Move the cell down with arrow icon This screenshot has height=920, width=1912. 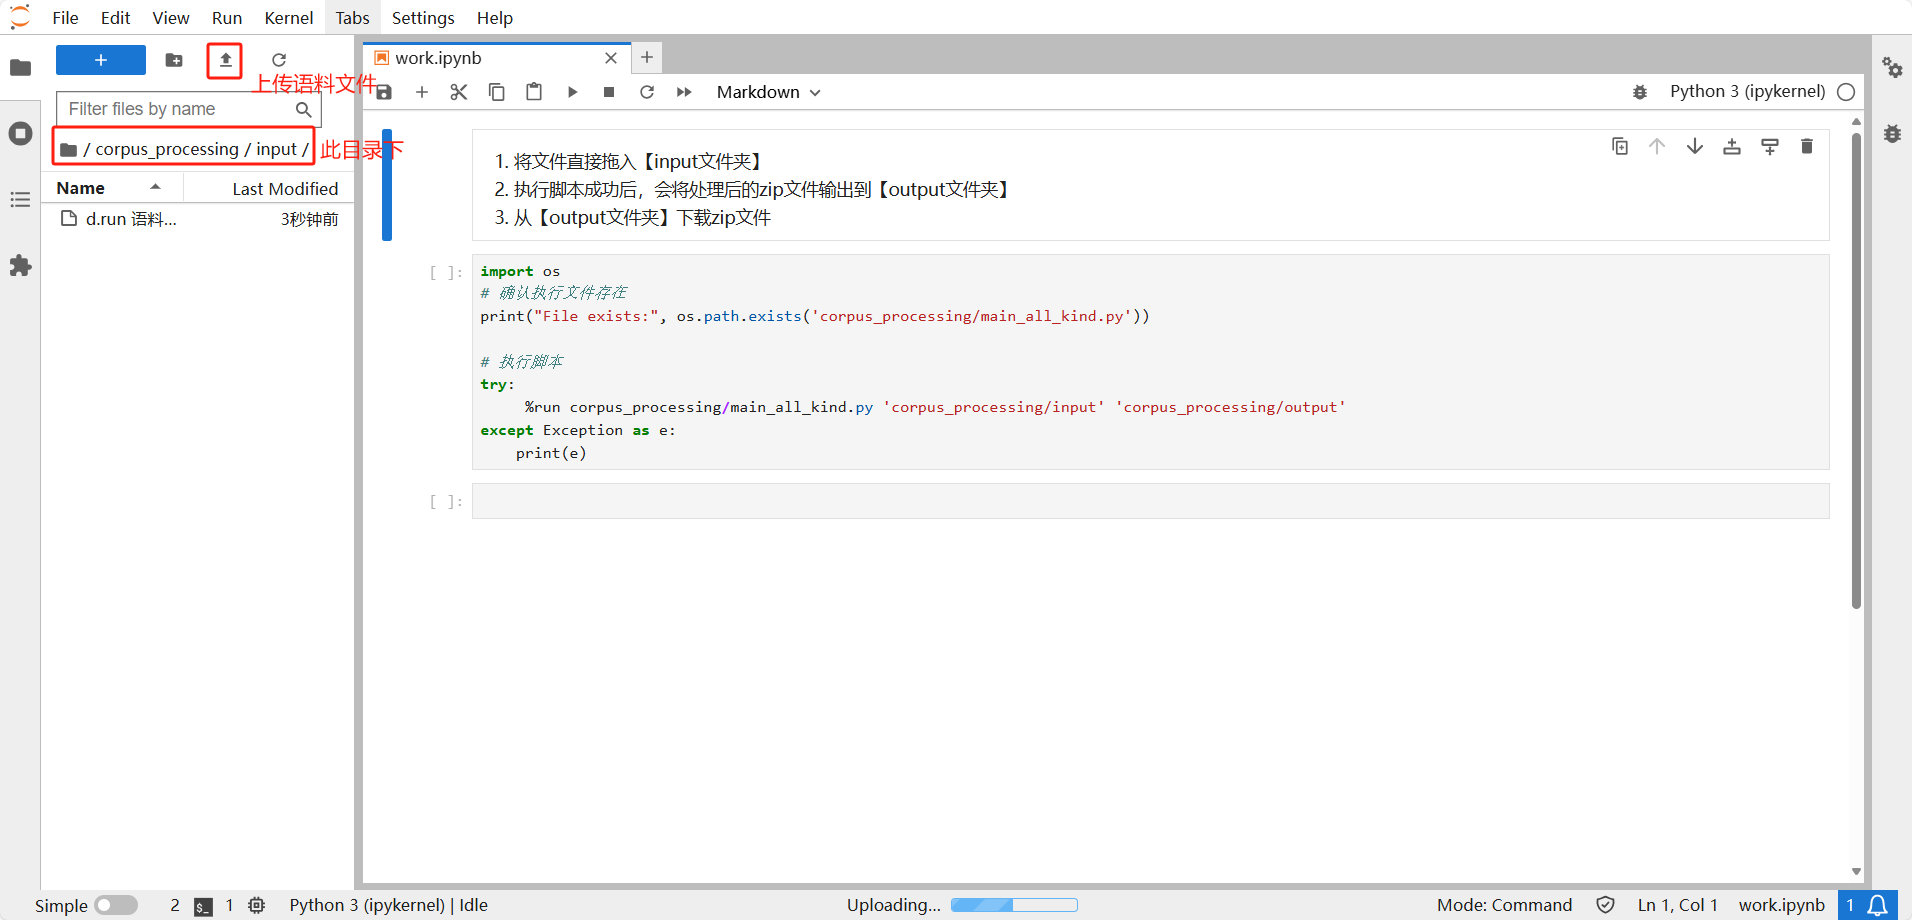tap(1694, 147)
